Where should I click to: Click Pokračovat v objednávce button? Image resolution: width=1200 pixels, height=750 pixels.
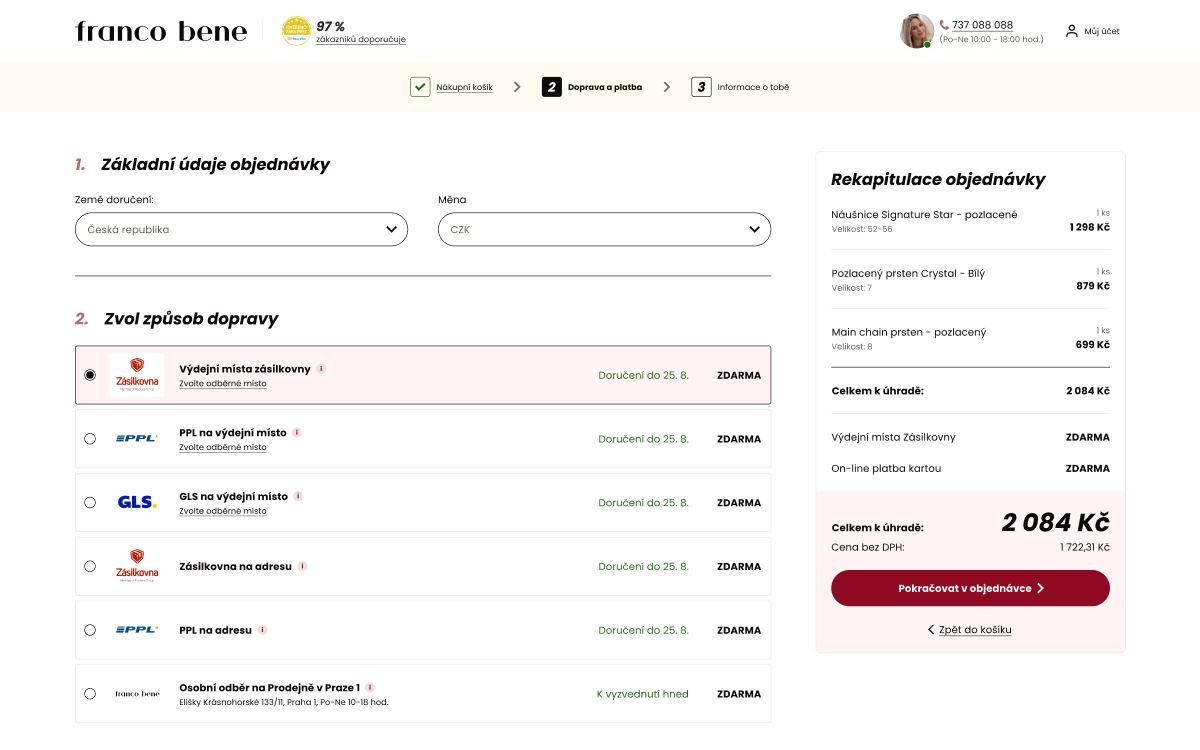pyautogui.click(x=970, y=588)
